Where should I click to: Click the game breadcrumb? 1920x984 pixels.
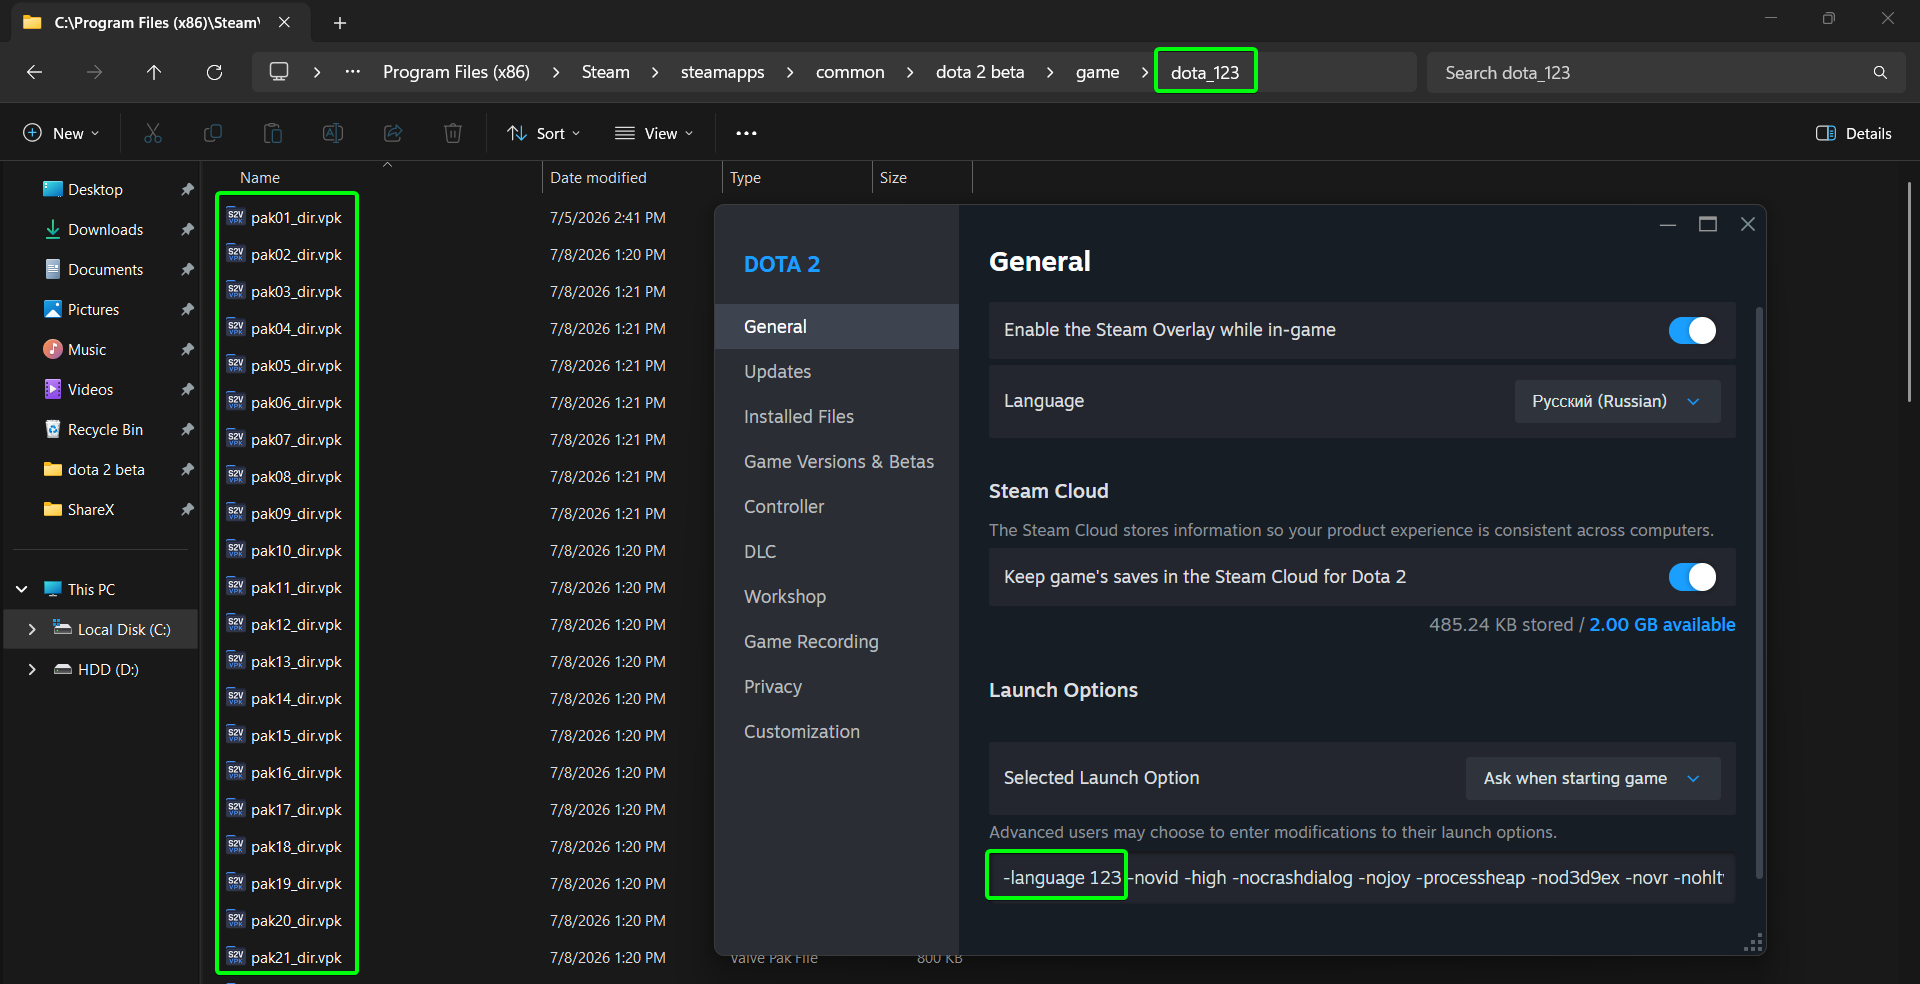point(1097,72)
